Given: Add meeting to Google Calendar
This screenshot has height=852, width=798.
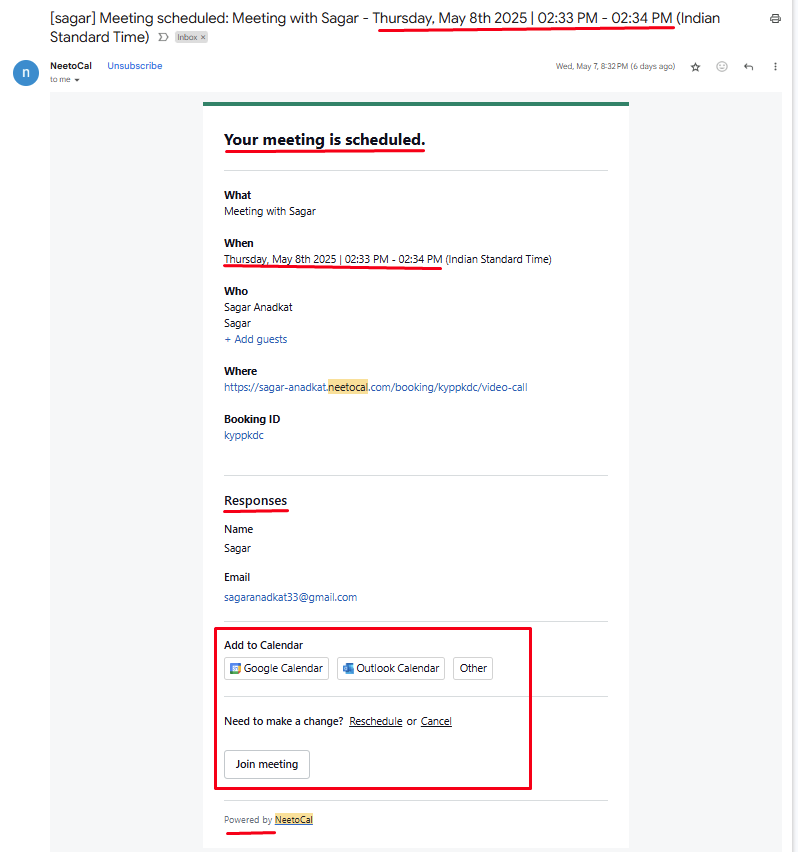Looking at the screenshot, I should point(276,668).
